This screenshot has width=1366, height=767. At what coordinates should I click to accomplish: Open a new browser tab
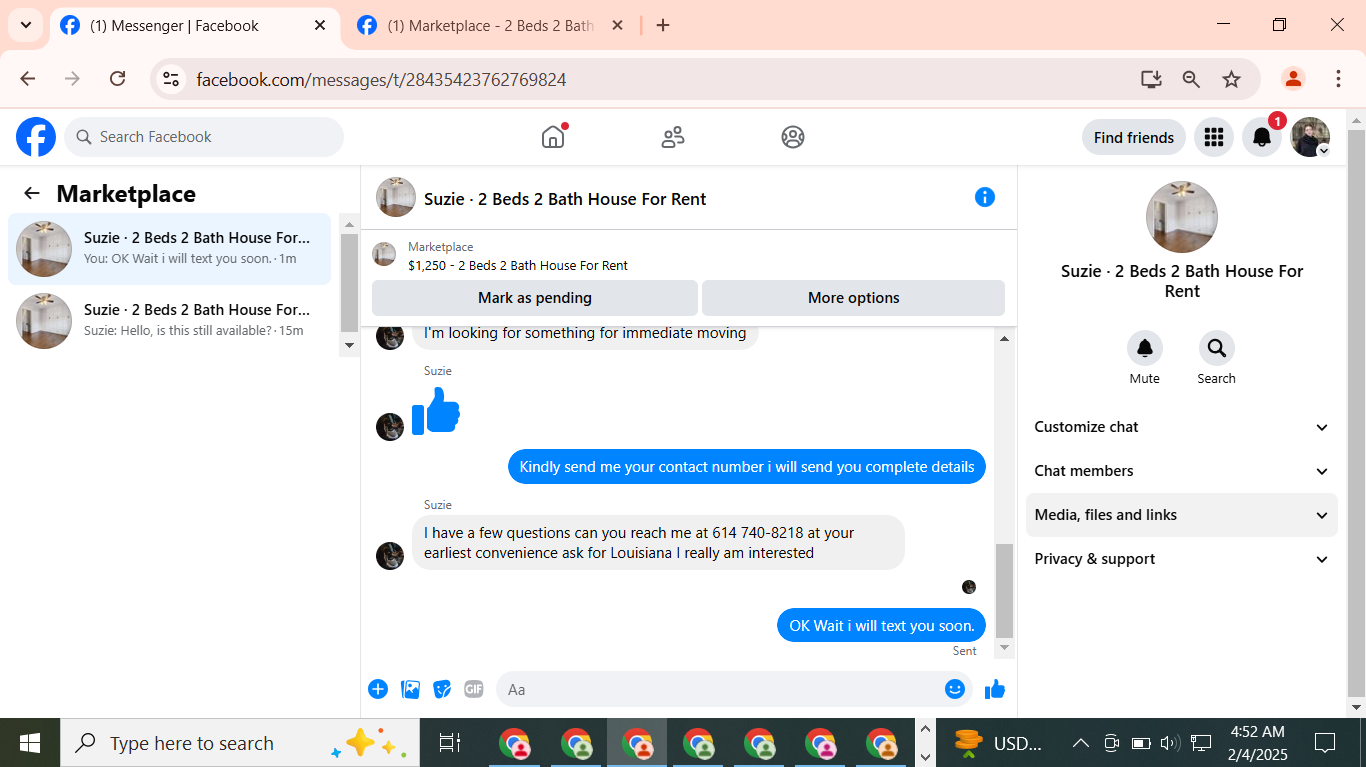(663, 26)
